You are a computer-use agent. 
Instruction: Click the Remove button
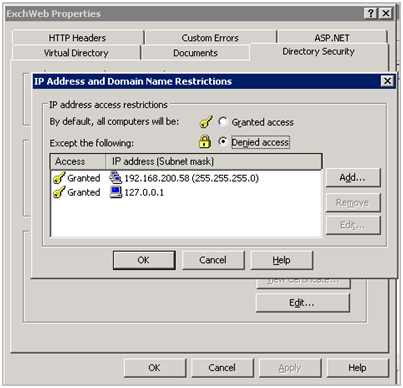click(353, 203)
